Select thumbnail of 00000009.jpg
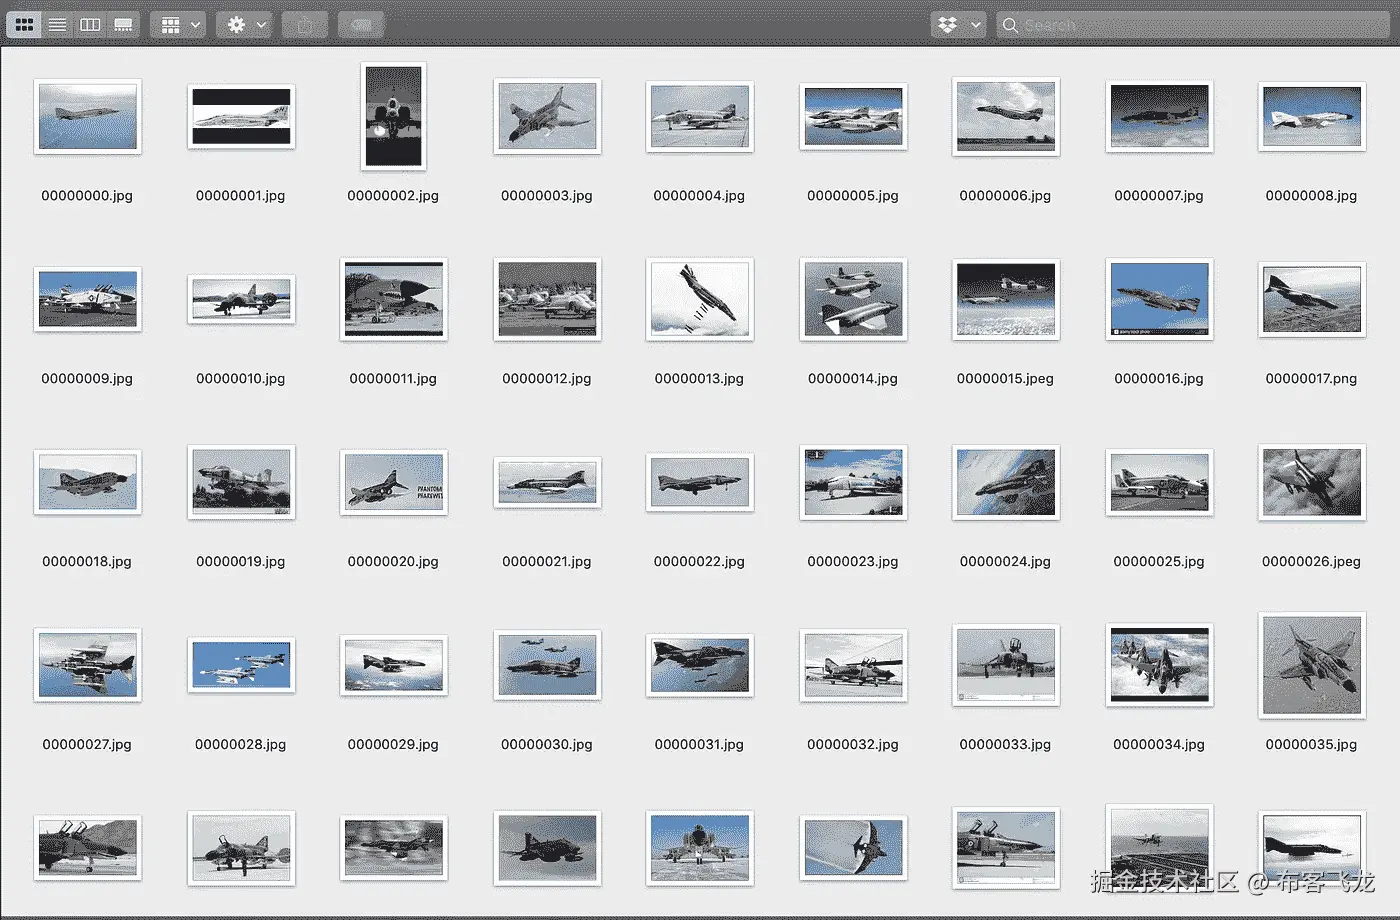This screenshot has height=920, width=1400. (87, 299)
